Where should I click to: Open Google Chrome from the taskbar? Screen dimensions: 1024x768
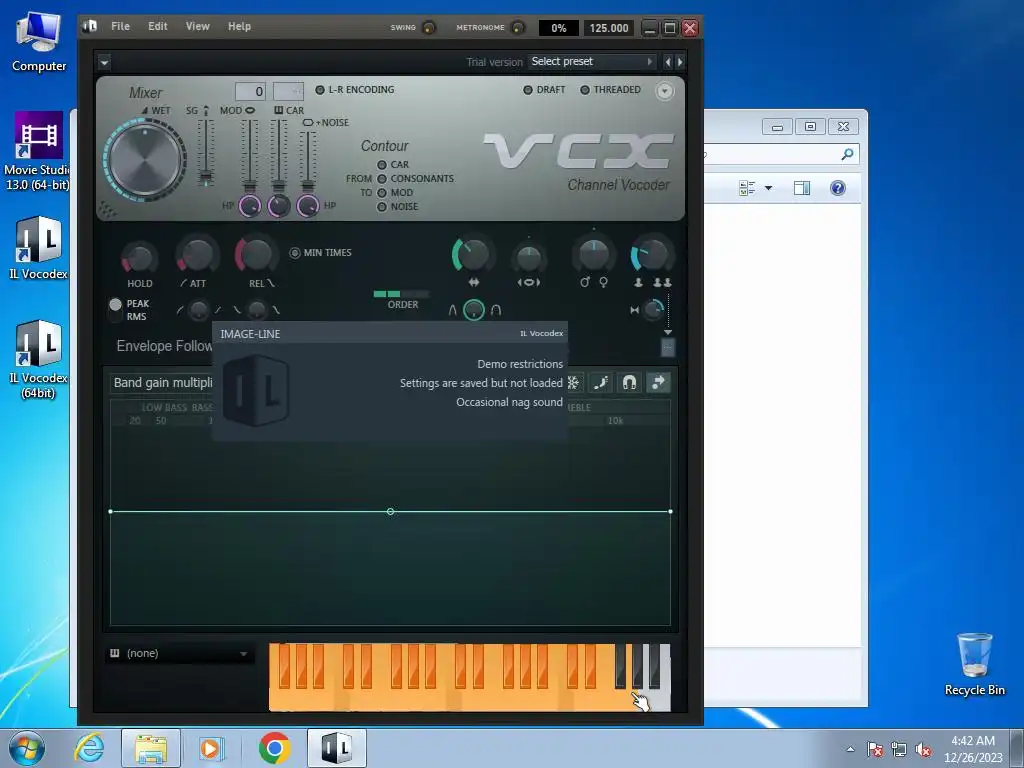[x=274, y=748]
